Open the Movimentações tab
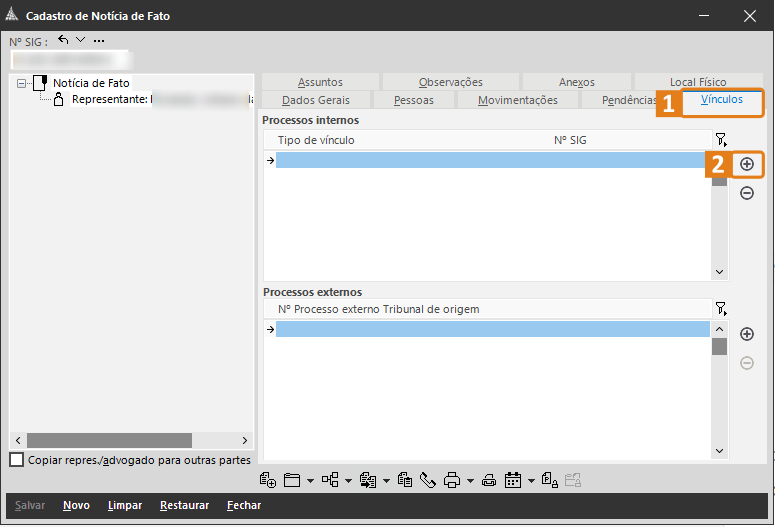The image size is (775, 527). click(517, 101)
